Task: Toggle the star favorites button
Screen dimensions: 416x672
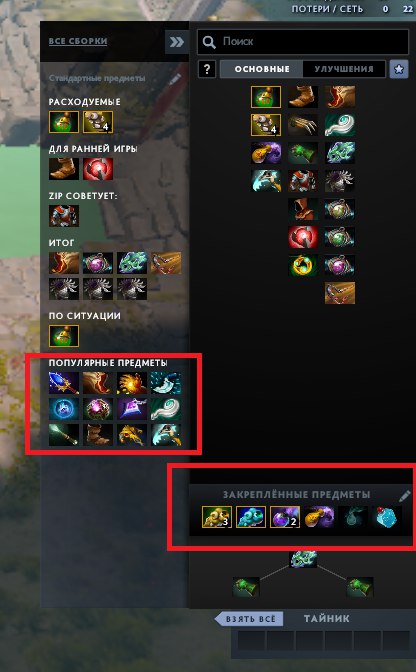Action: pyautogui.click(x=398, y=69)
